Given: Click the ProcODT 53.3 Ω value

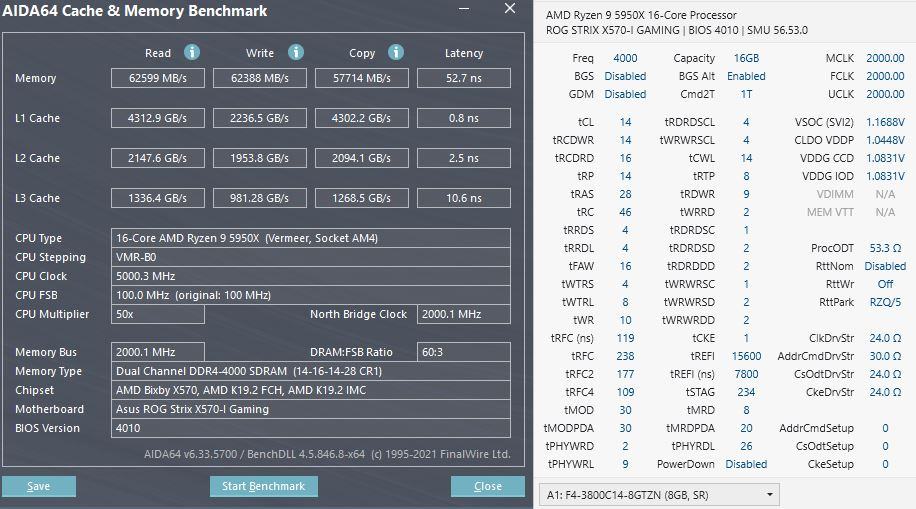Looking at the screenshot, I should pos(885,248).
